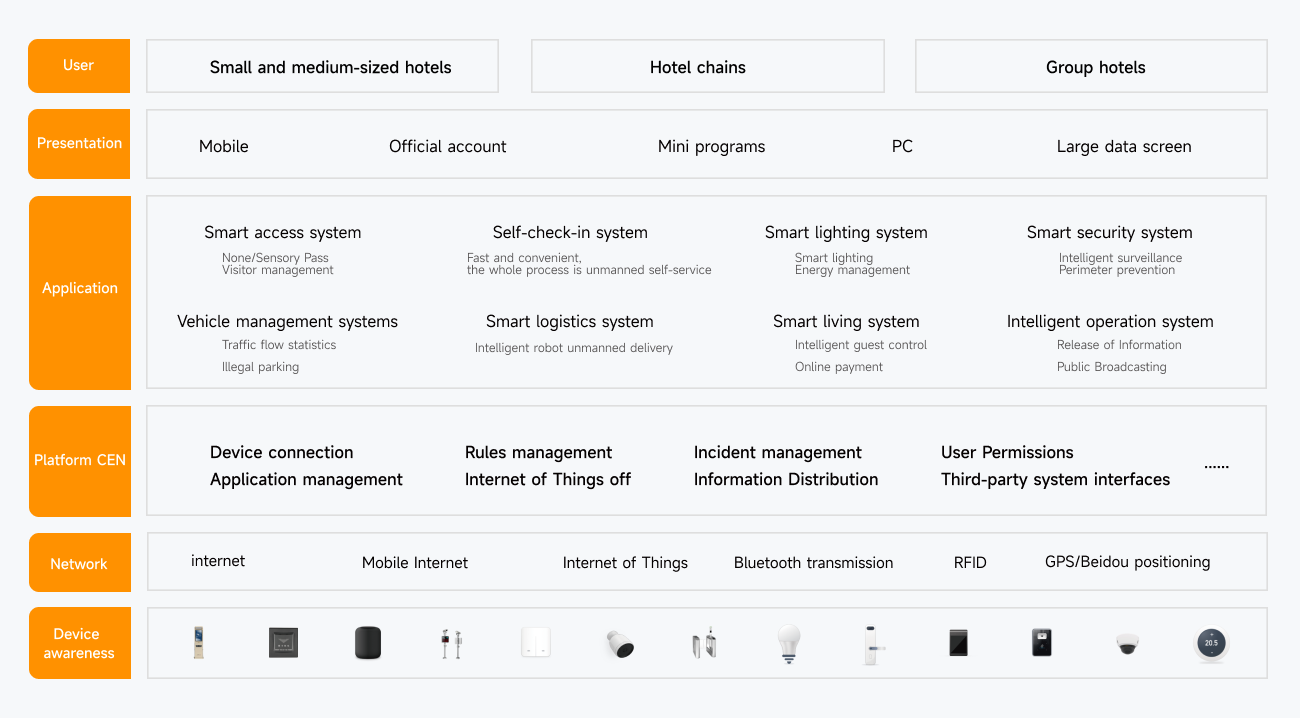Select the light bulb icon

[x=789, y=643]
